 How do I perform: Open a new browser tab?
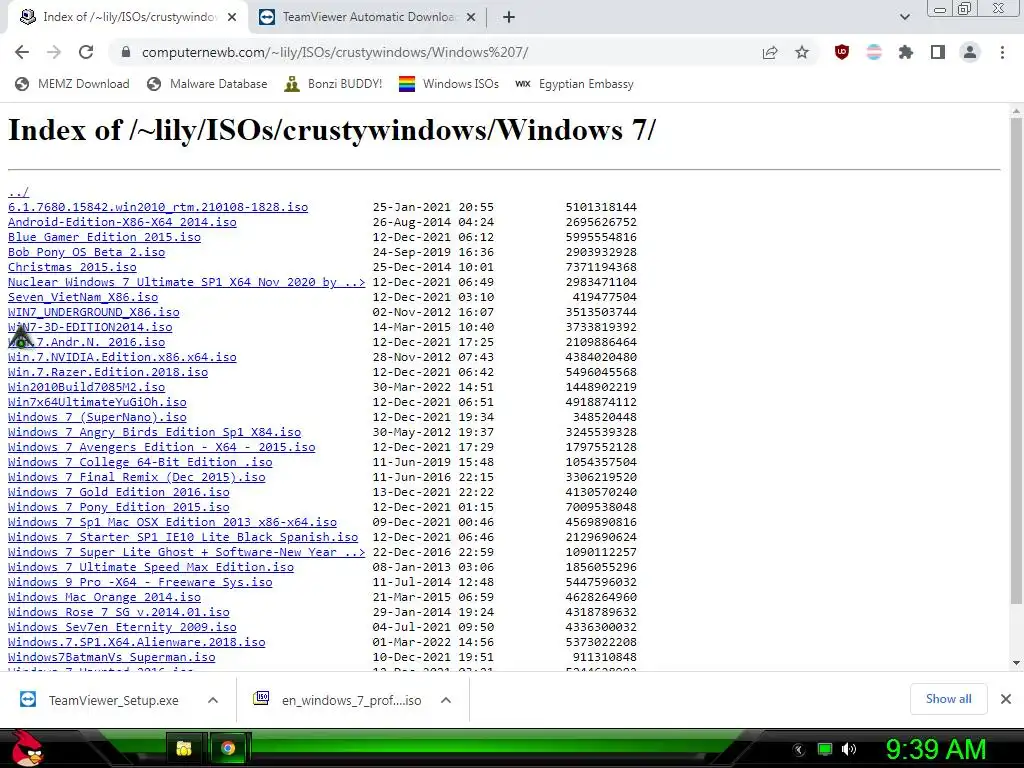[509, 18]
